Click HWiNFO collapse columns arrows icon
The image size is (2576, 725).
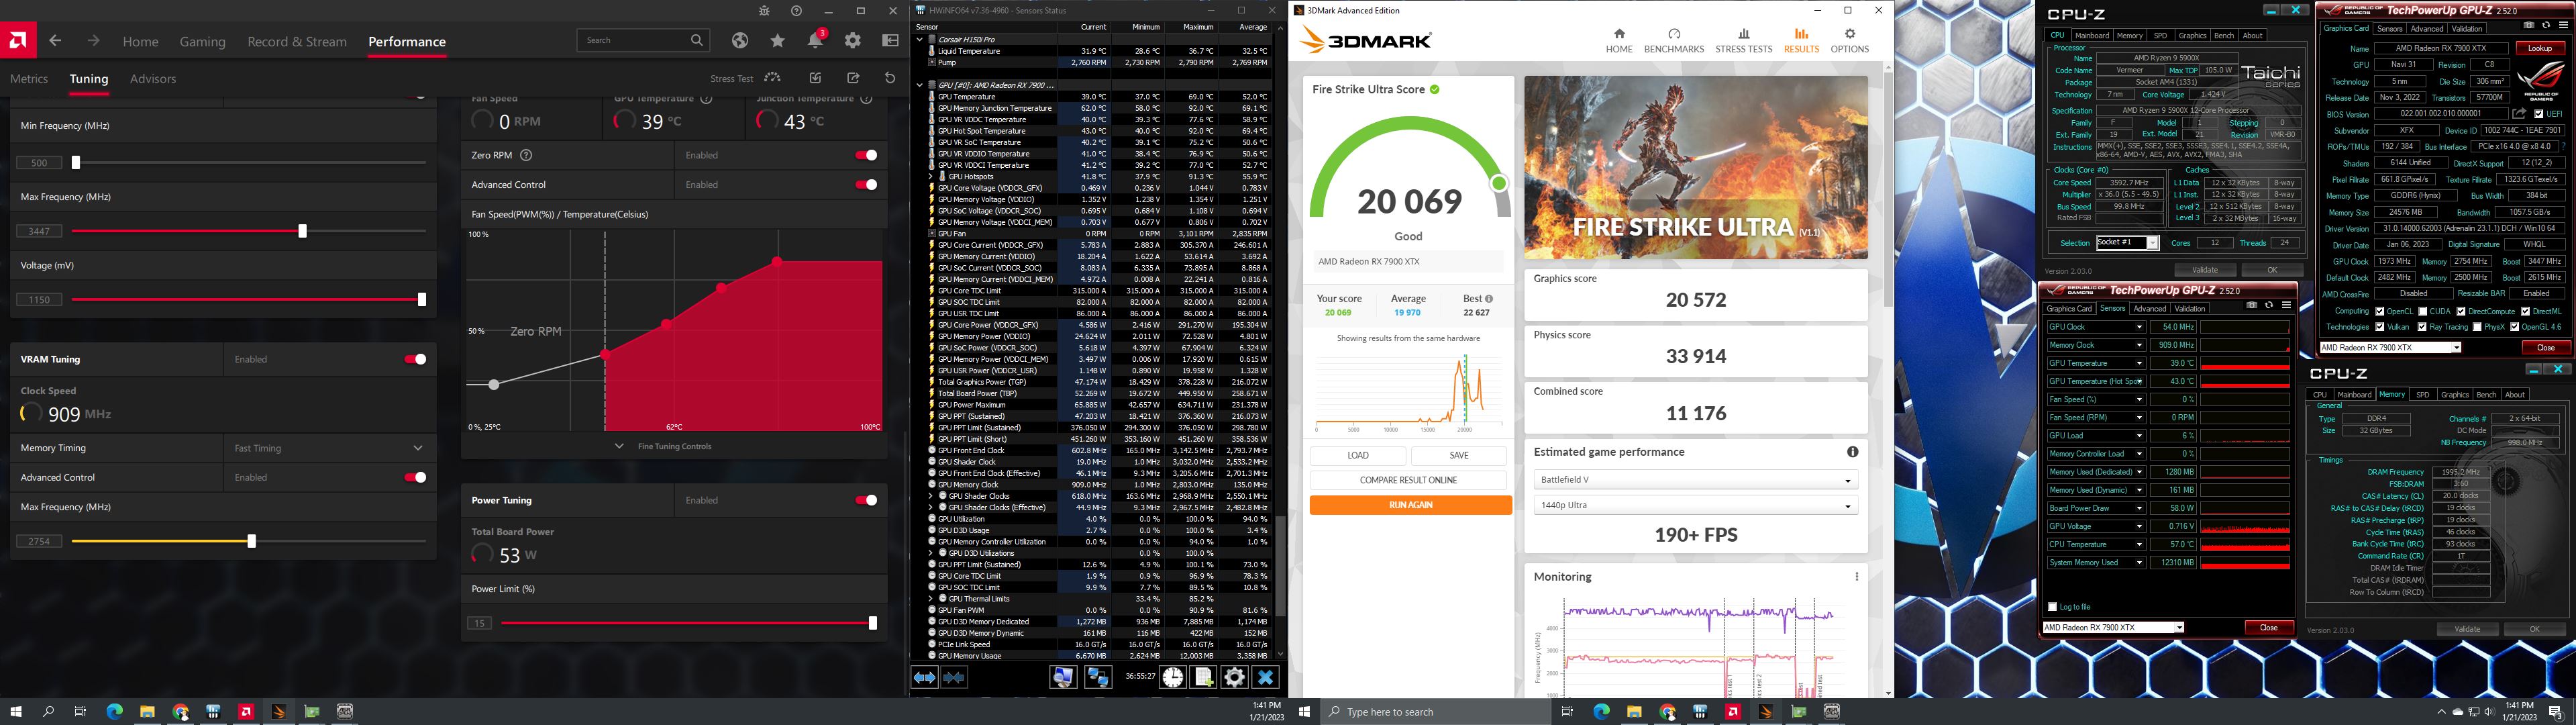click(955, 678)
